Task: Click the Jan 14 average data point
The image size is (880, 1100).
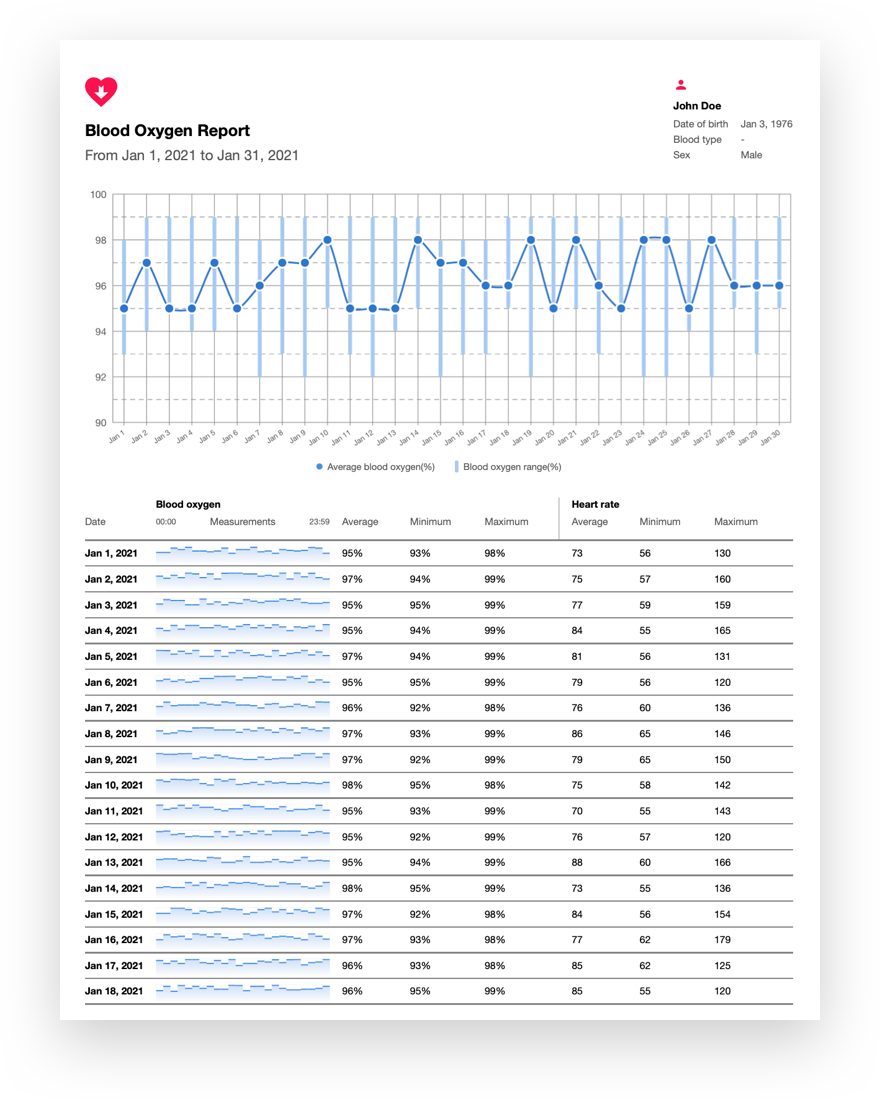Action: coord(418,240)
